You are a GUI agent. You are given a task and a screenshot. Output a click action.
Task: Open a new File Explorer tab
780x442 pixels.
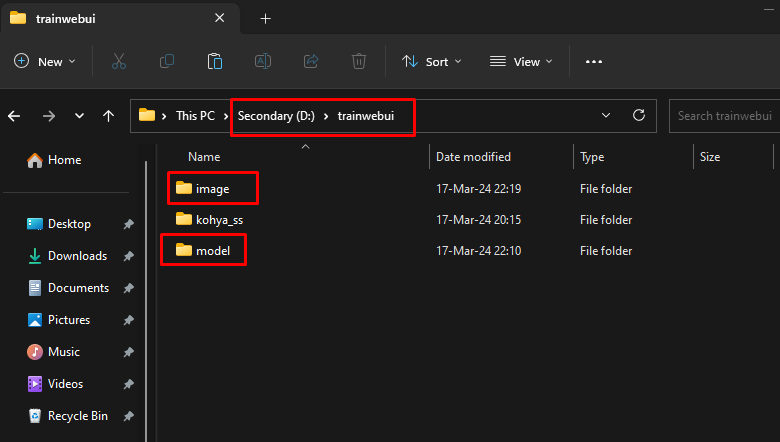pos(265,19)
